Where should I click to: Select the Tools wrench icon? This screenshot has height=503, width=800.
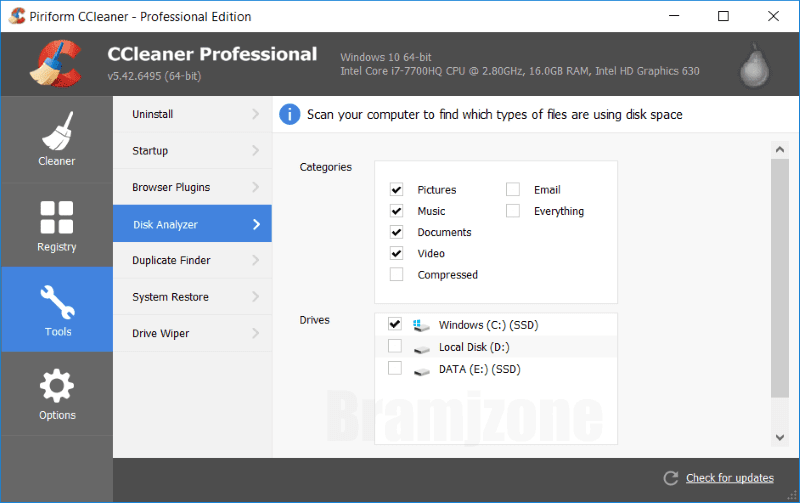coord(57,301)
